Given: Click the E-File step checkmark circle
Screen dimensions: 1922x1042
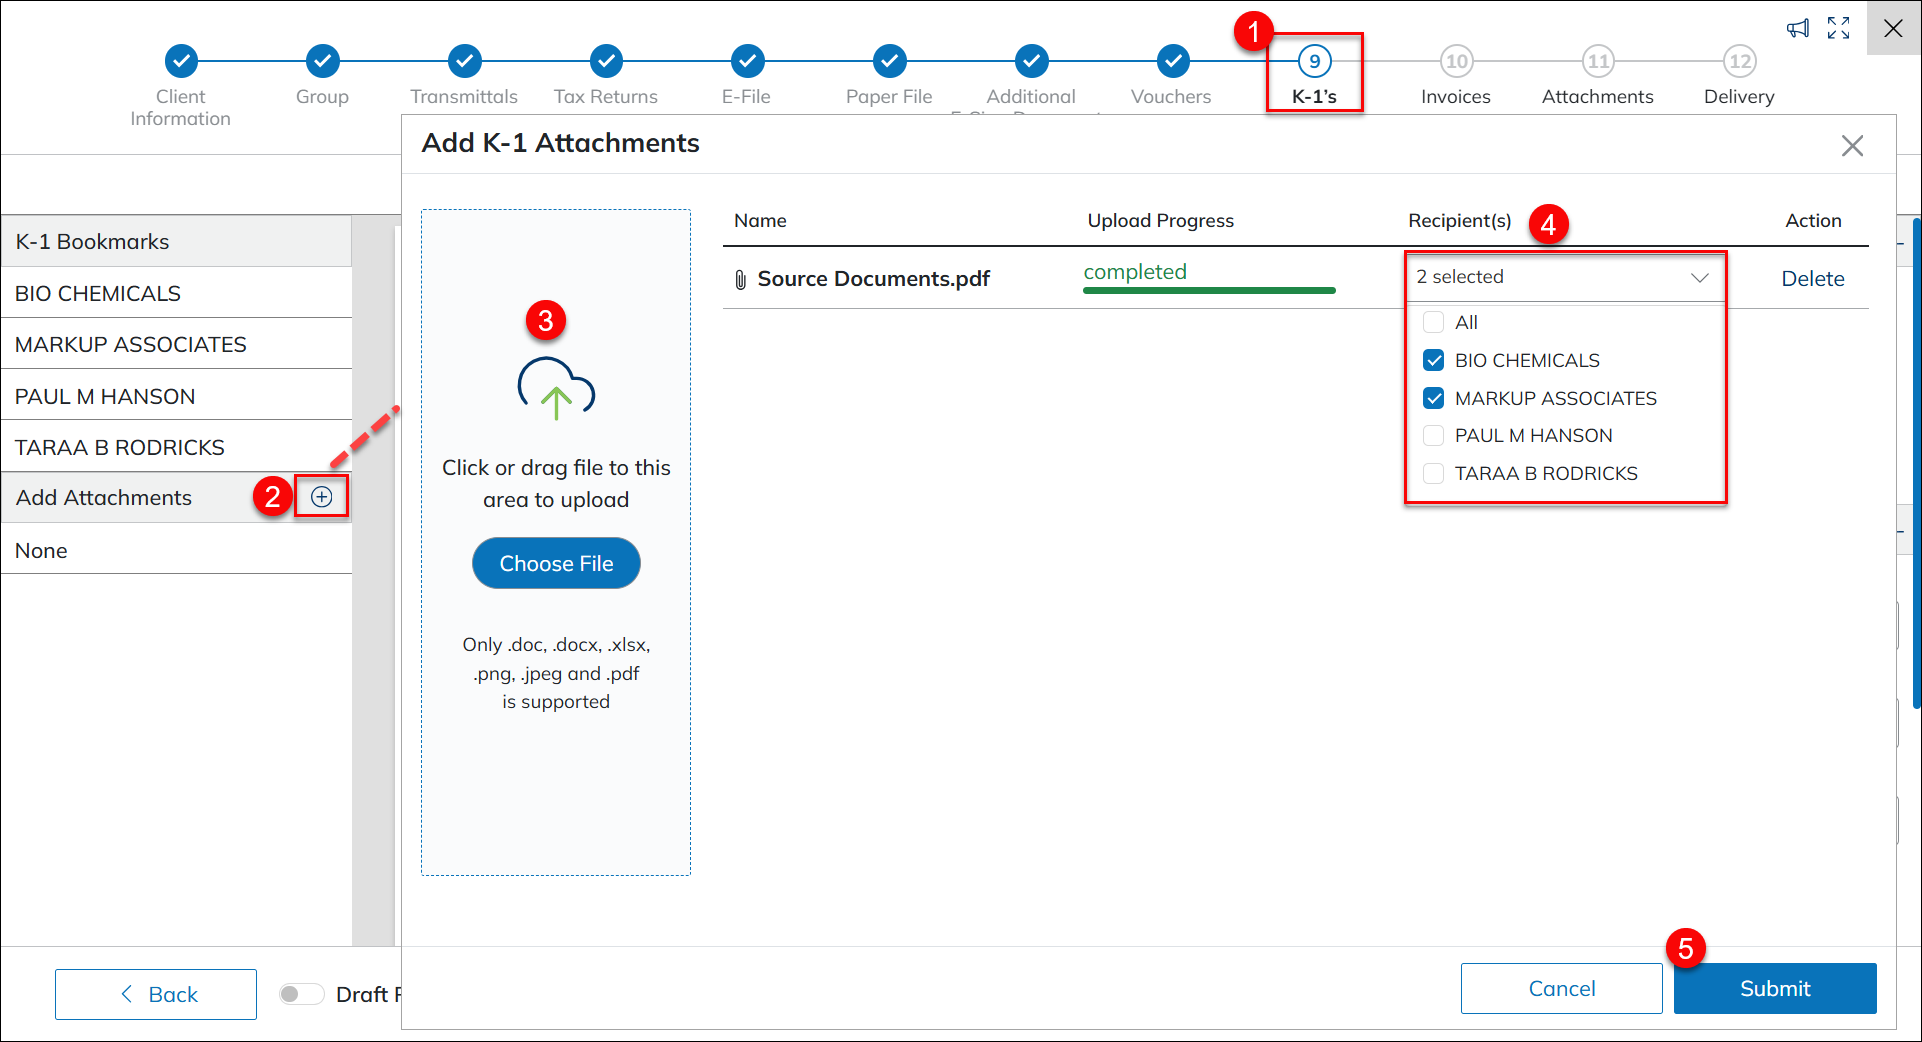Looking at the screenshot, I should 747,61.
